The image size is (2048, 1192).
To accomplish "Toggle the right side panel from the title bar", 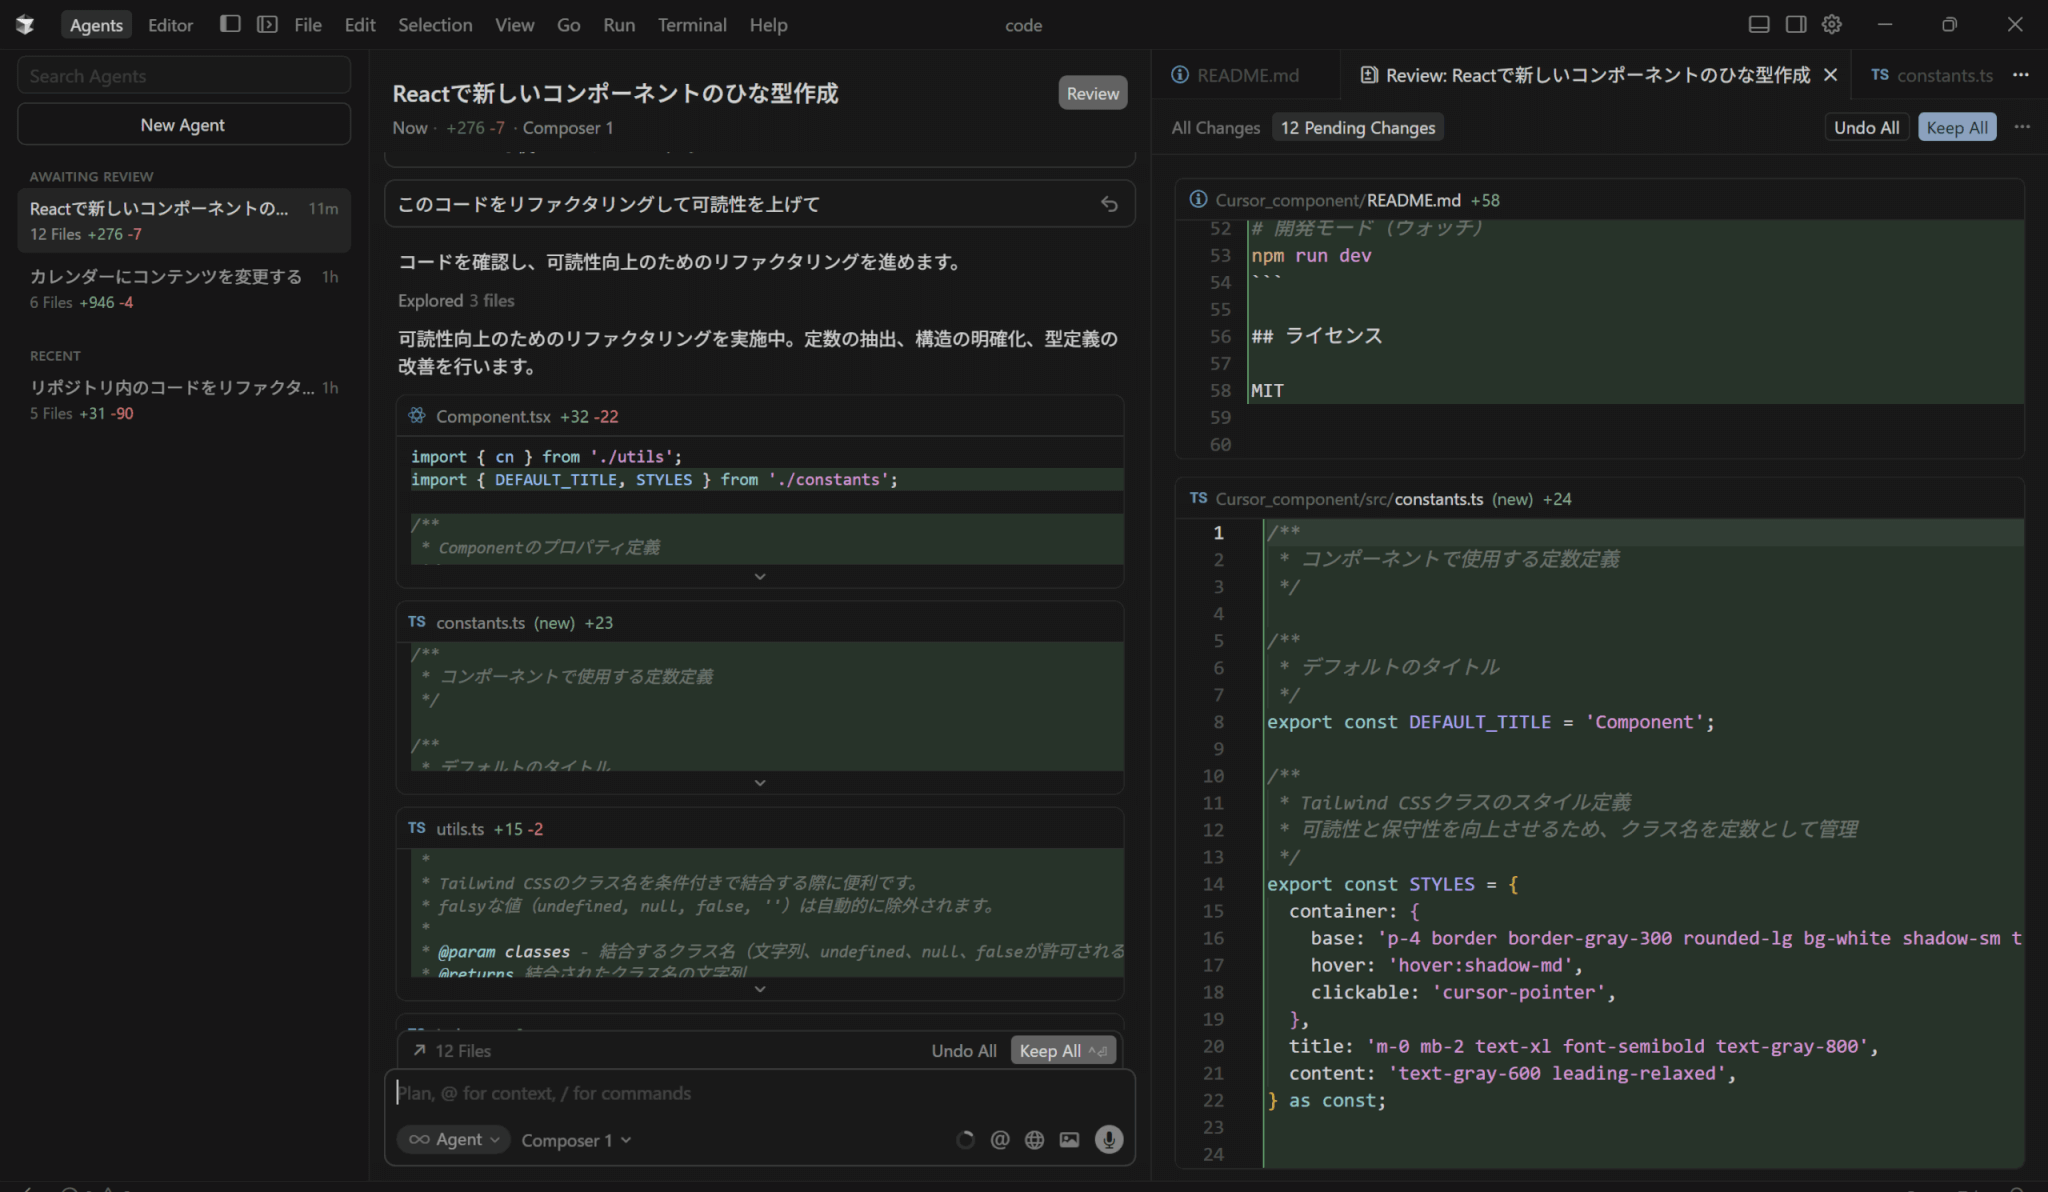I will point(1796,24).
